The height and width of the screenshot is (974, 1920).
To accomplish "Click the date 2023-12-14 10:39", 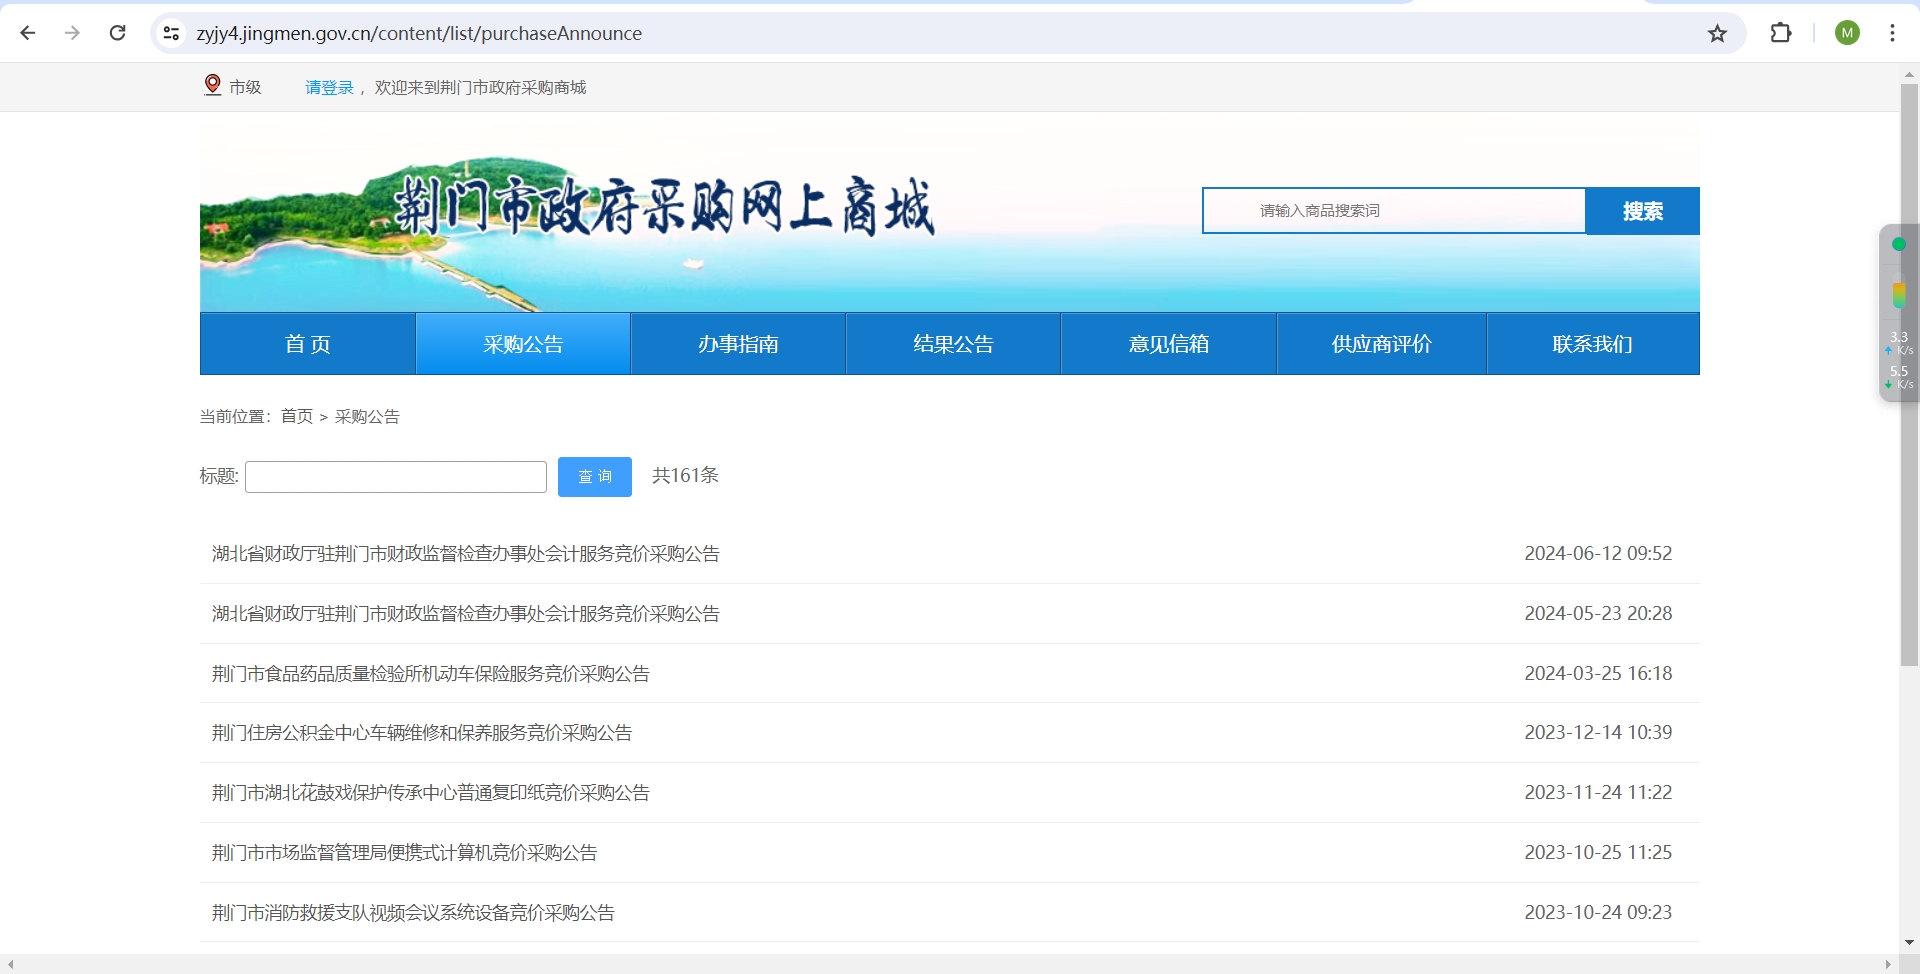I will pos(1598,732).
